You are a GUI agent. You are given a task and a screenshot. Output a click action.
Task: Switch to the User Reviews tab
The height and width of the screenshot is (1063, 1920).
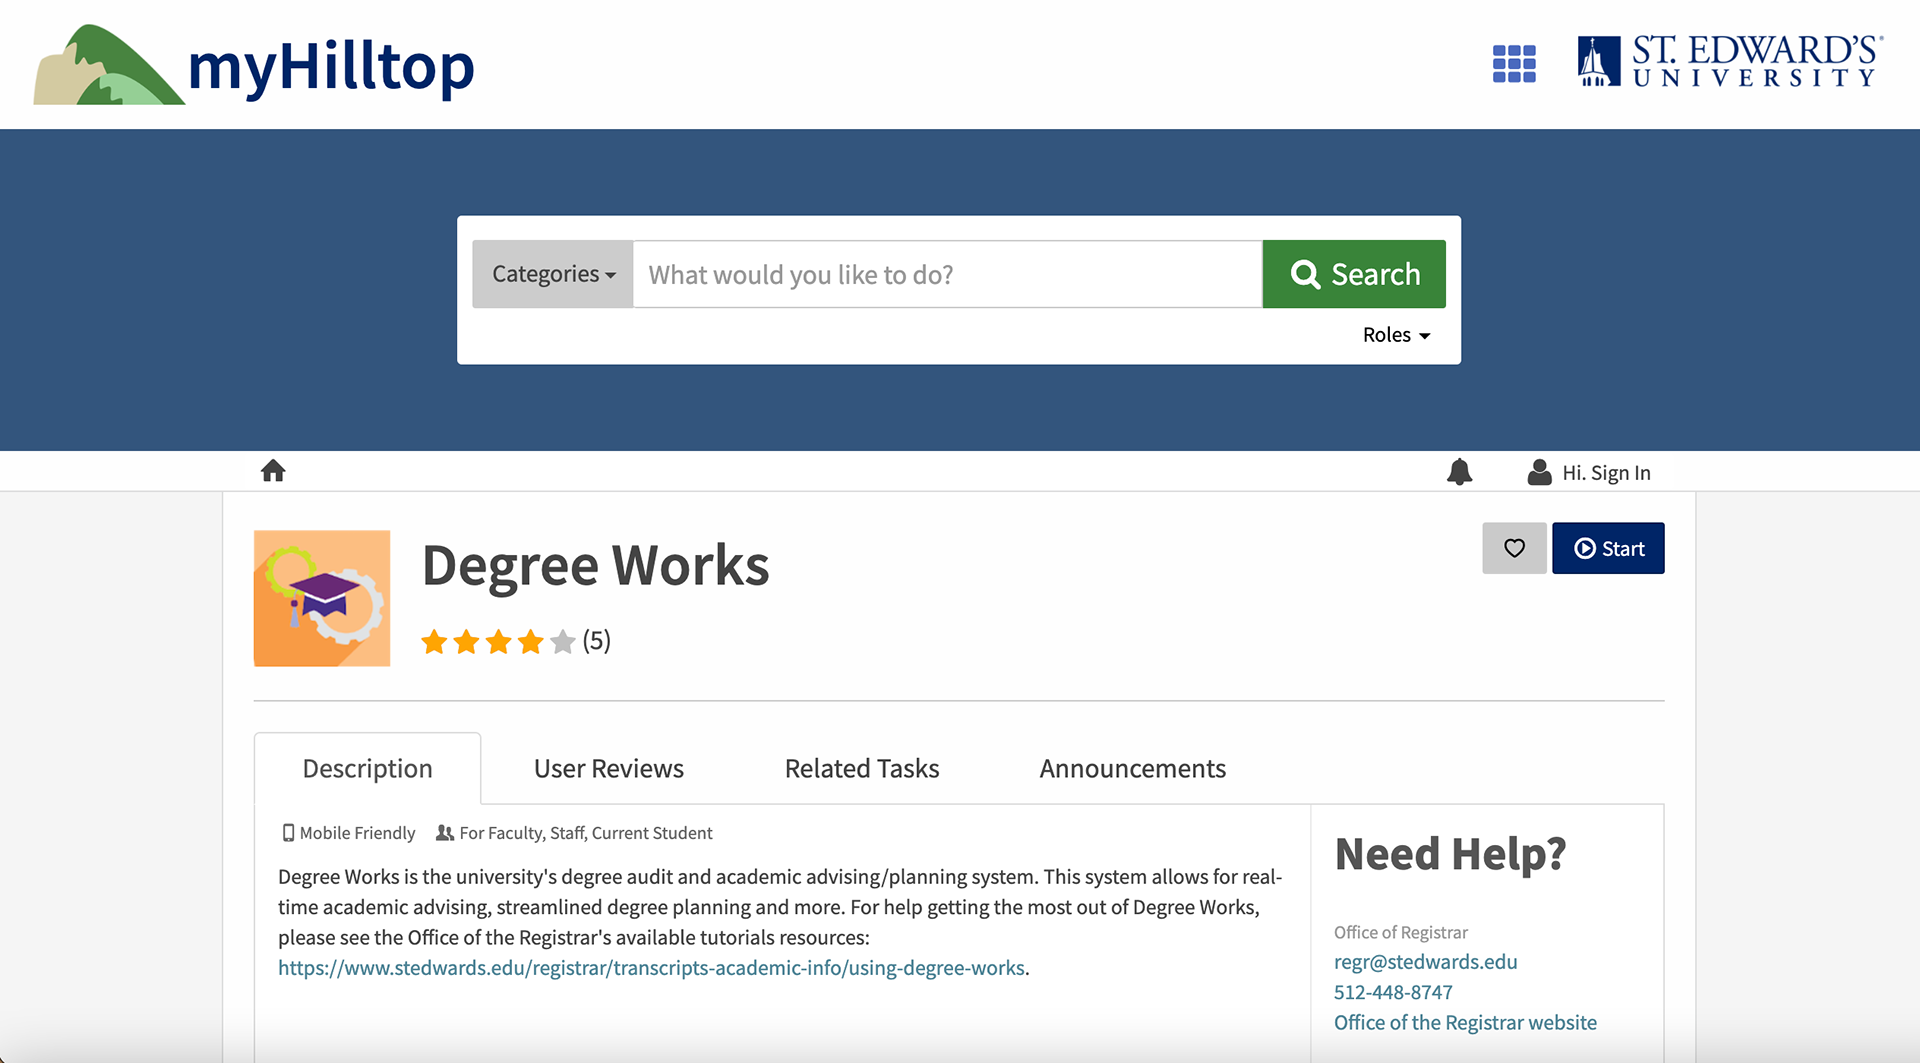click(x=609, y=768)
